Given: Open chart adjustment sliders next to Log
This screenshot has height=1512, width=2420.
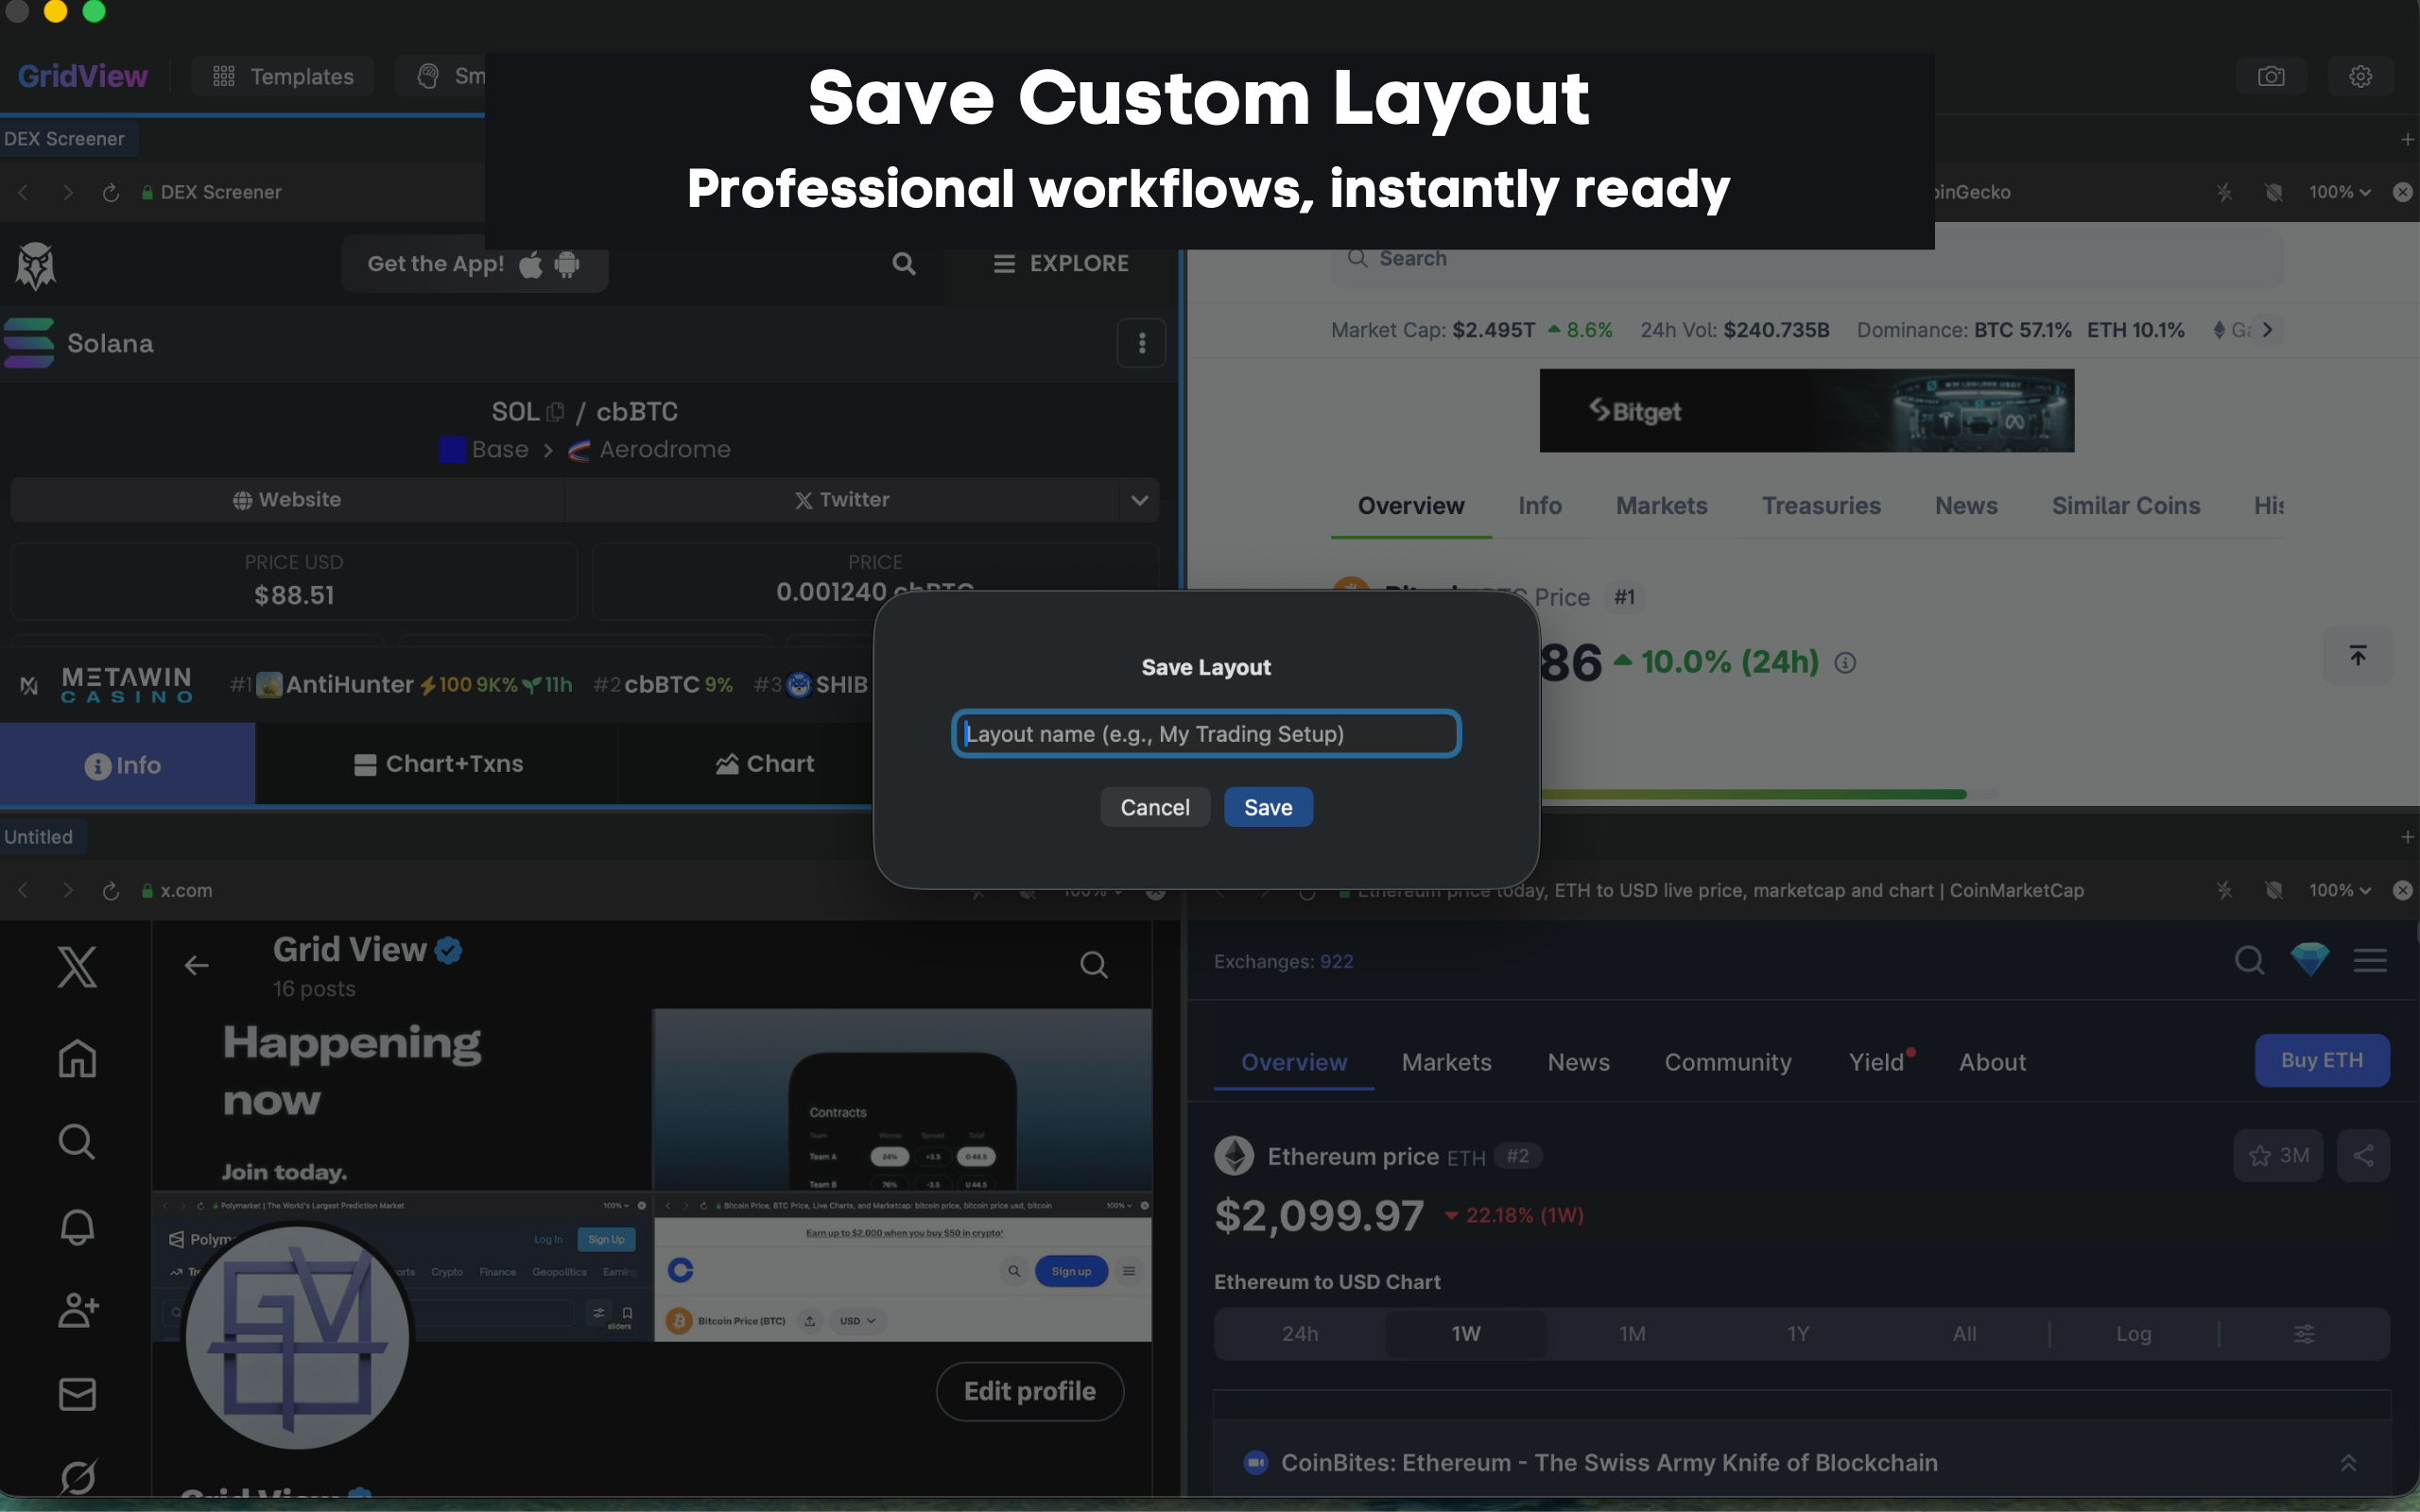Looking at the screenshot, I should pyautogui.click(x=2304, y=1333).
